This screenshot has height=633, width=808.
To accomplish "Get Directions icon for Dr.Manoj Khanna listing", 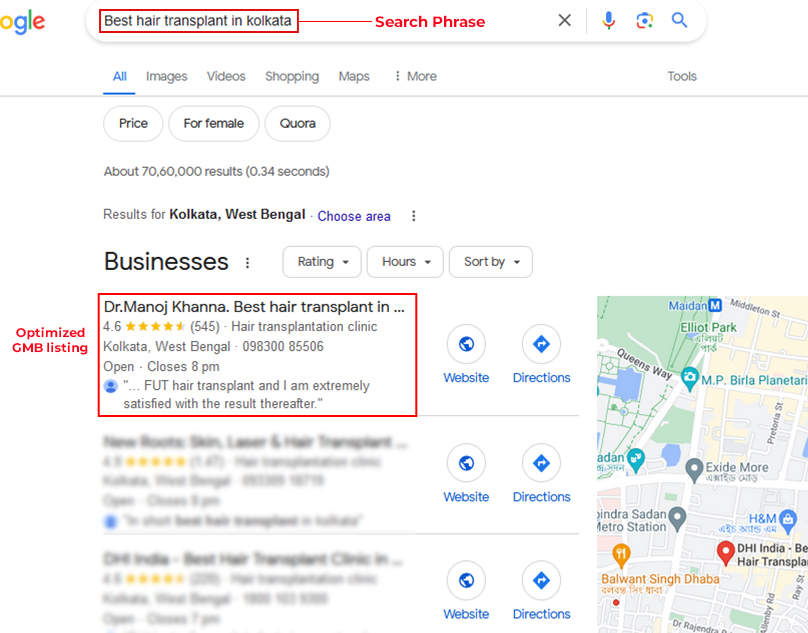I will point(541,344).
